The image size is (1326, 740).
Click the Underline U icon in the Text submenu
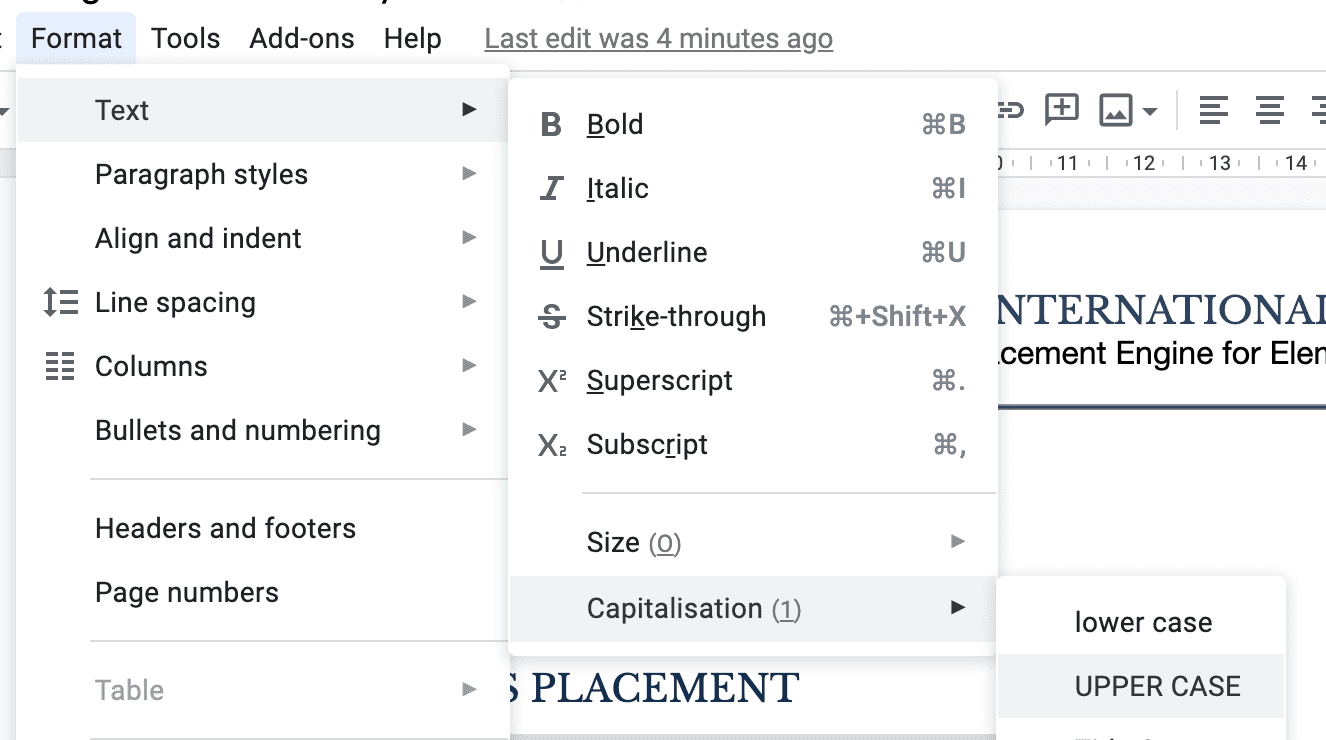point(551,254)
